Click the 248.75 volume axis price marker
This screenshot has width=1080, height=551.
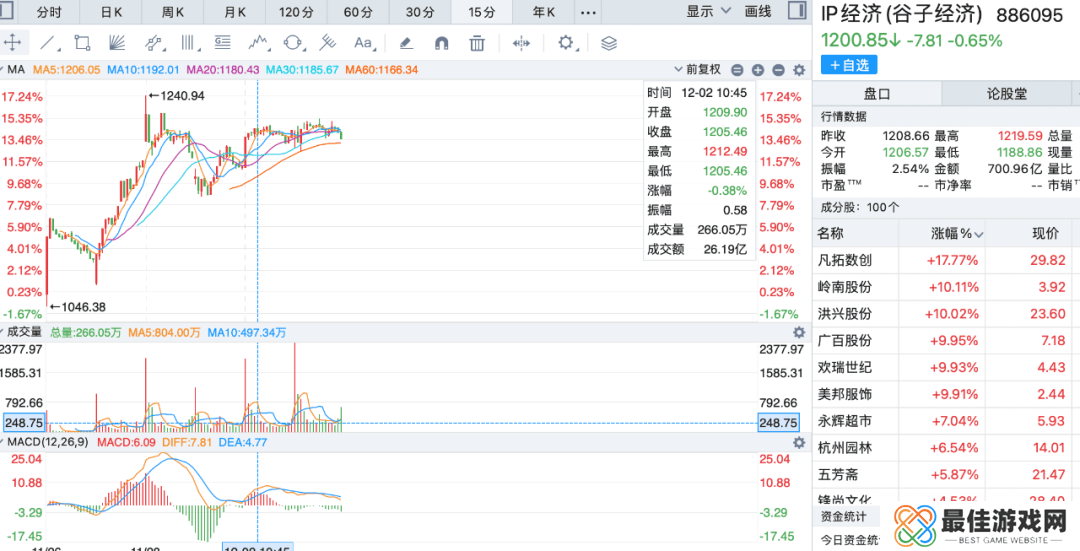pos(22,423)
